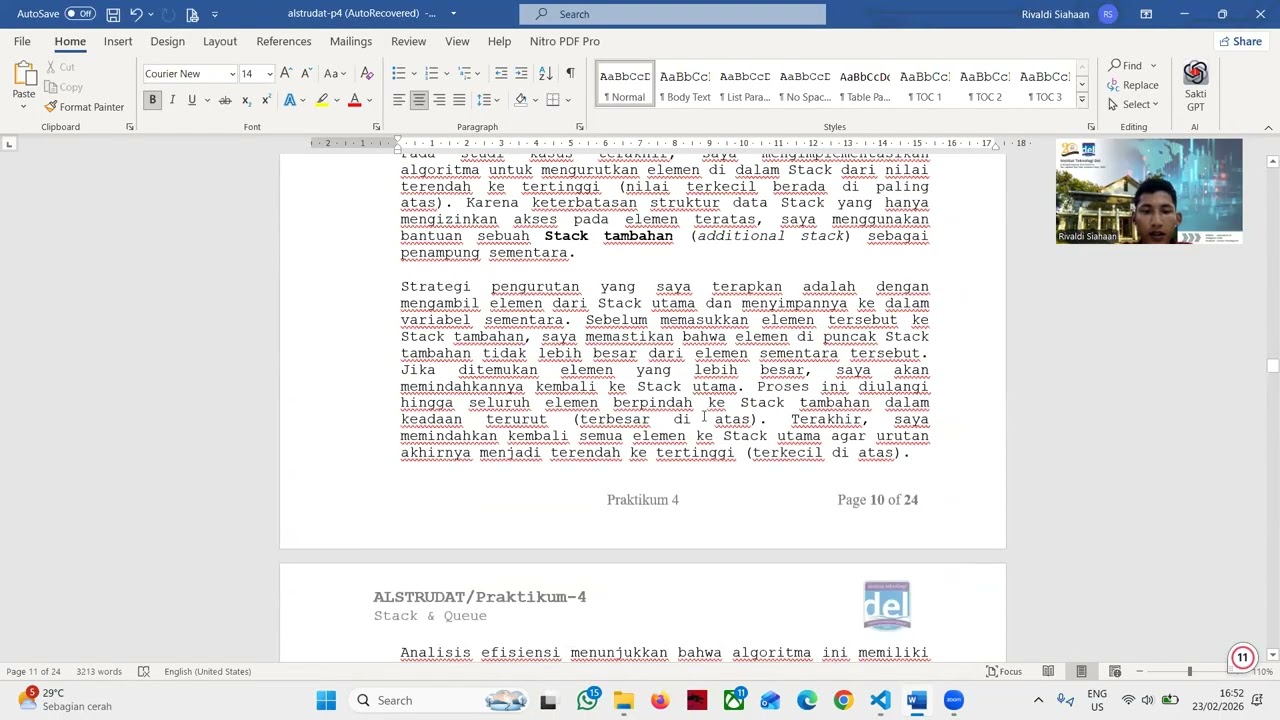Switch to Read Mode view icon
Viewport: 1280px width, 720px height.
(1048, 671)
